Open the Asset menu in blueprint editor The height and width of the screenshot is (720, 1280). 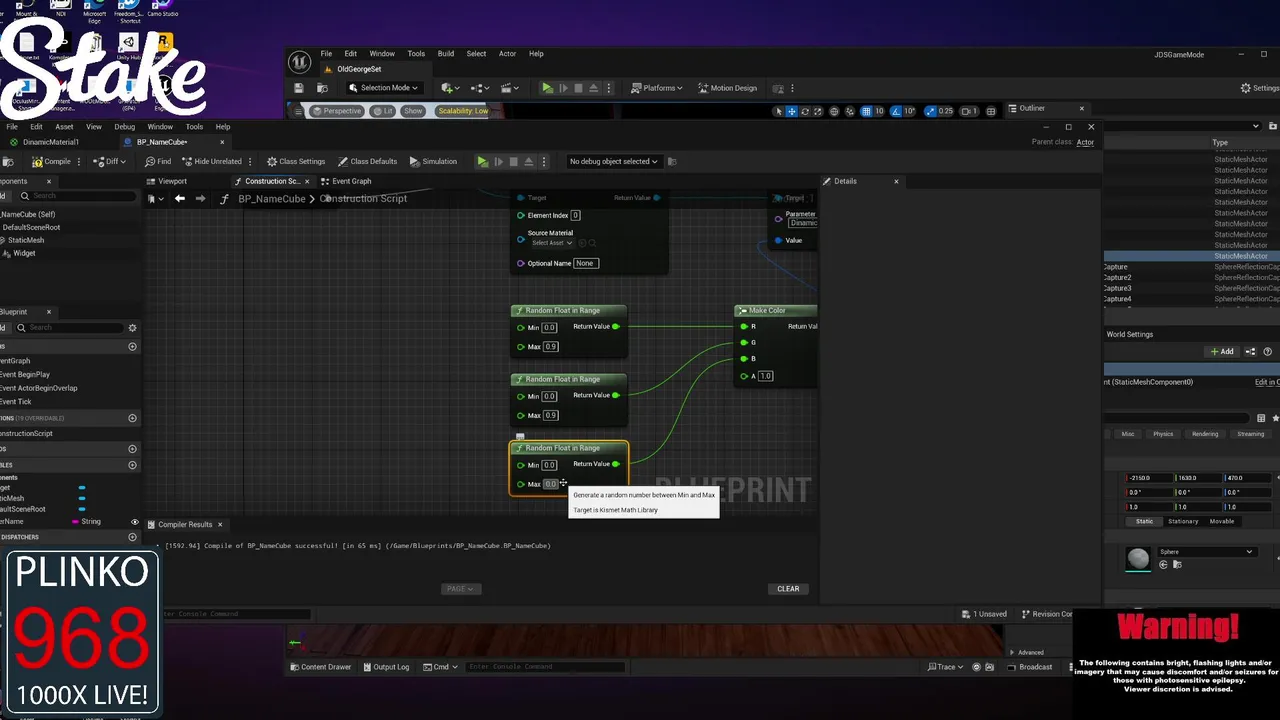tap(64, 127)
